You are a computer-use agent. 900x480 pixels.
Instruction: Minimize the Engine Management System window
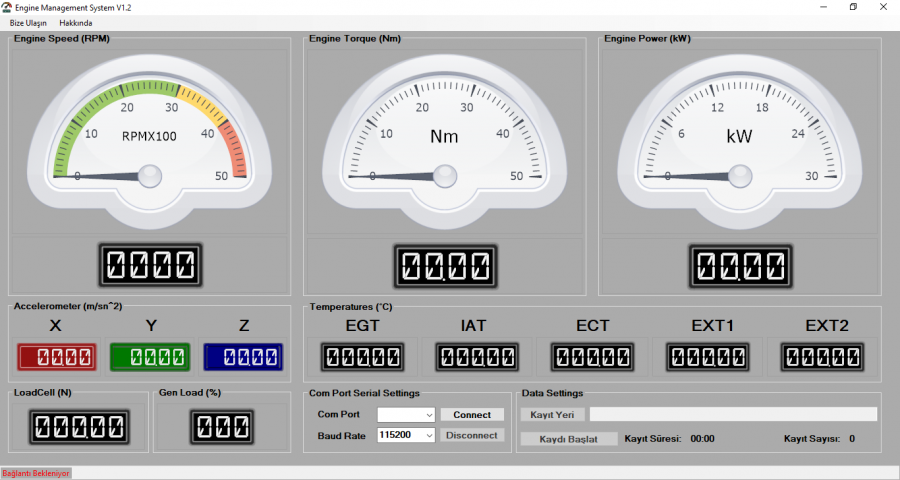point(824,7)
